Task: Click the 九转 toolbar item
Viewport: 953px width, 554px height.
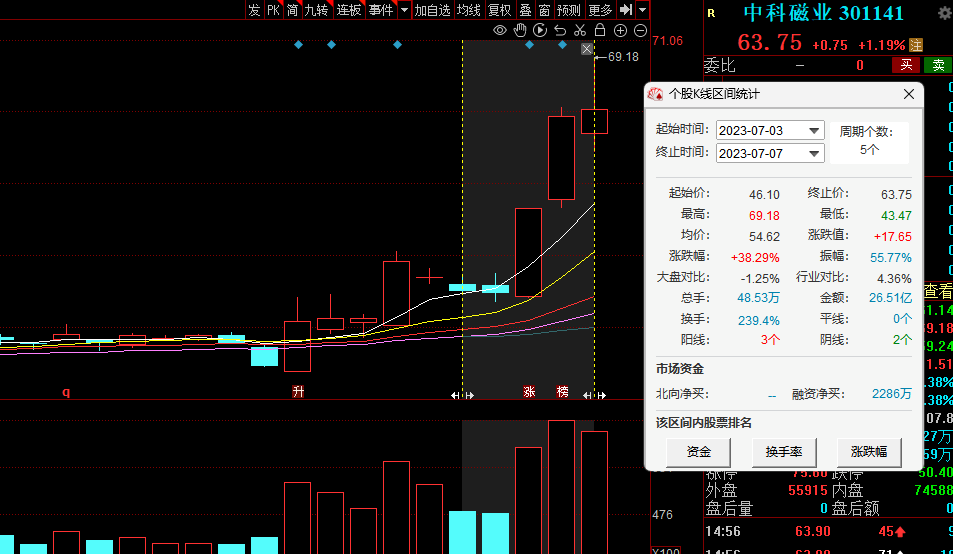Action: pos(316,10)
